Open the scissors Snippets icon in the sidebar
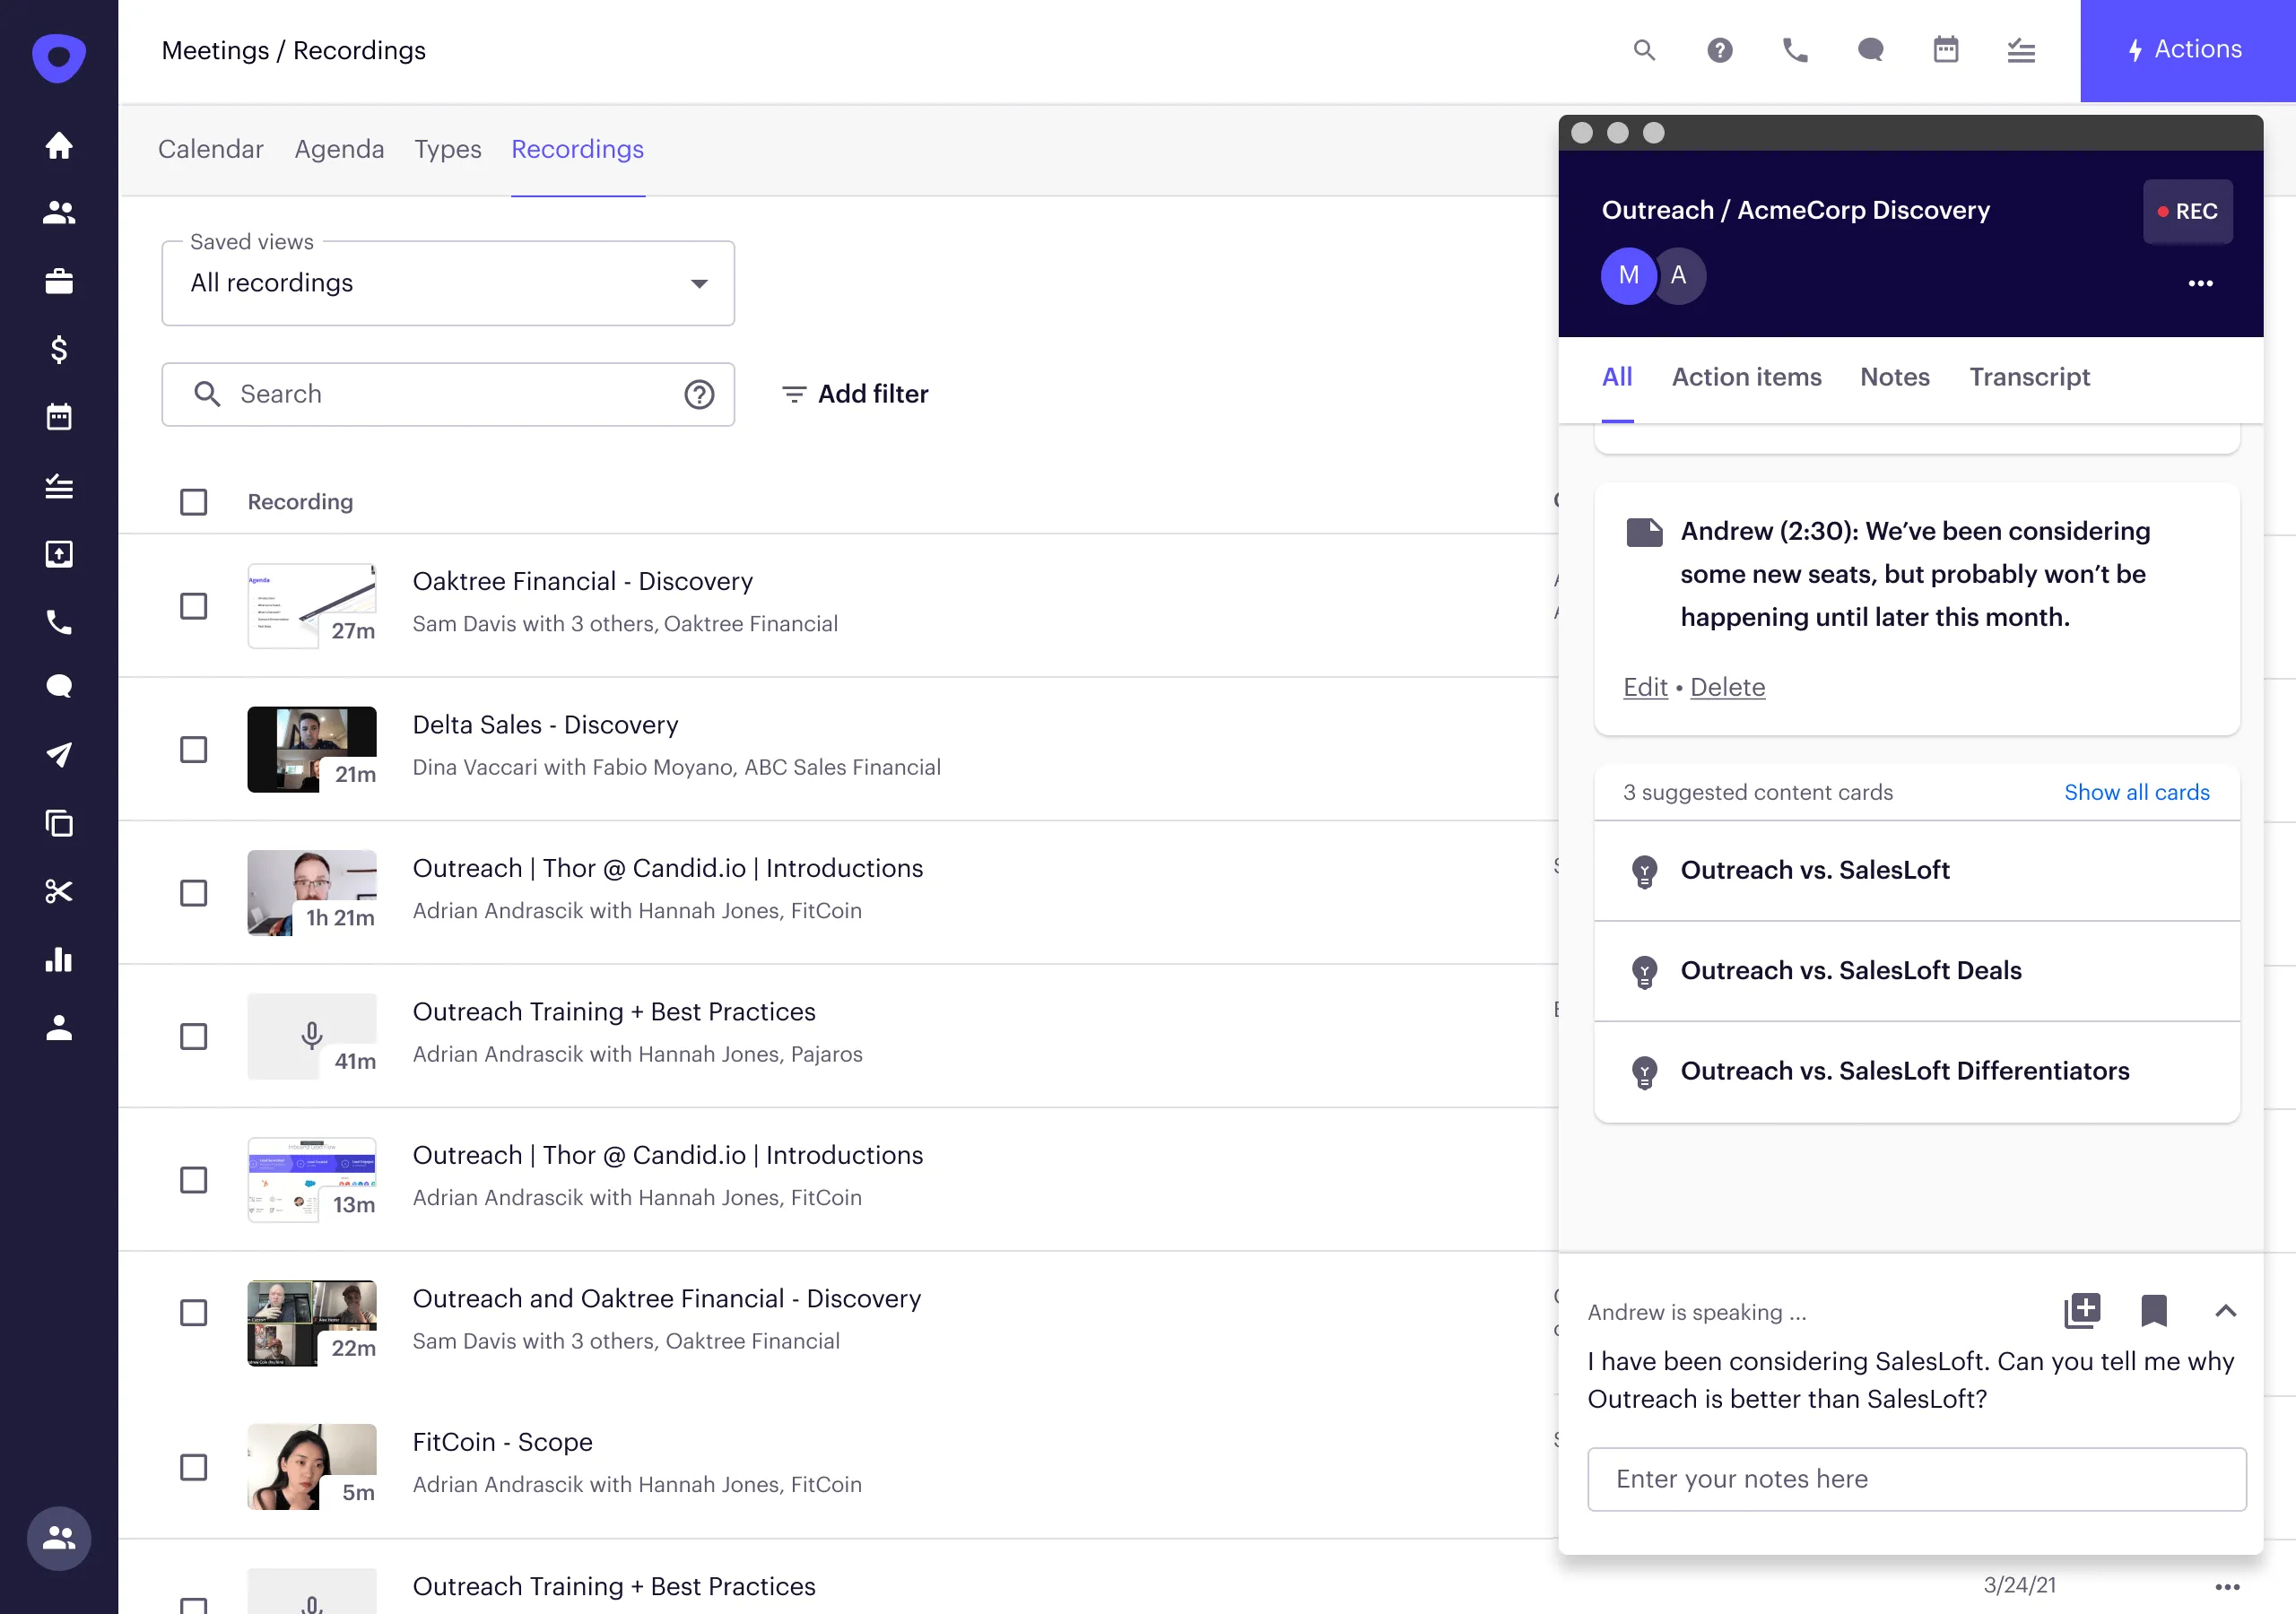2296x1614 pixels. 59,891
